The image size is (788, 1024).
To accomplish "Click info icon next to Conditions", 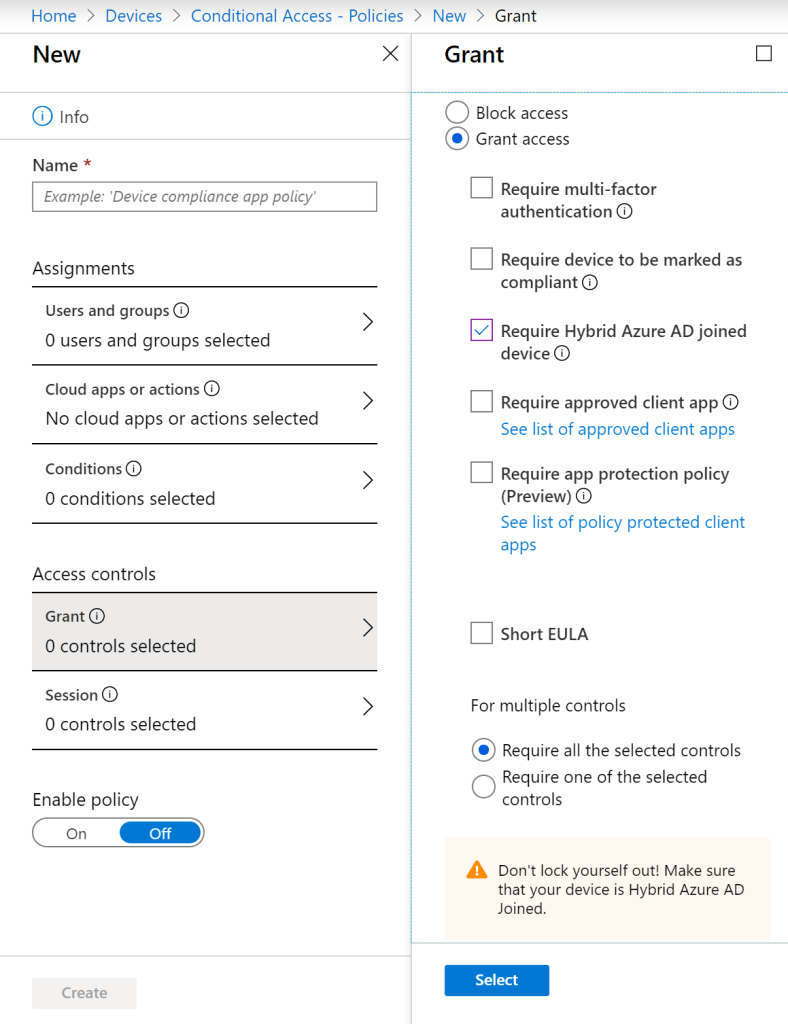I will coord(134,469).
